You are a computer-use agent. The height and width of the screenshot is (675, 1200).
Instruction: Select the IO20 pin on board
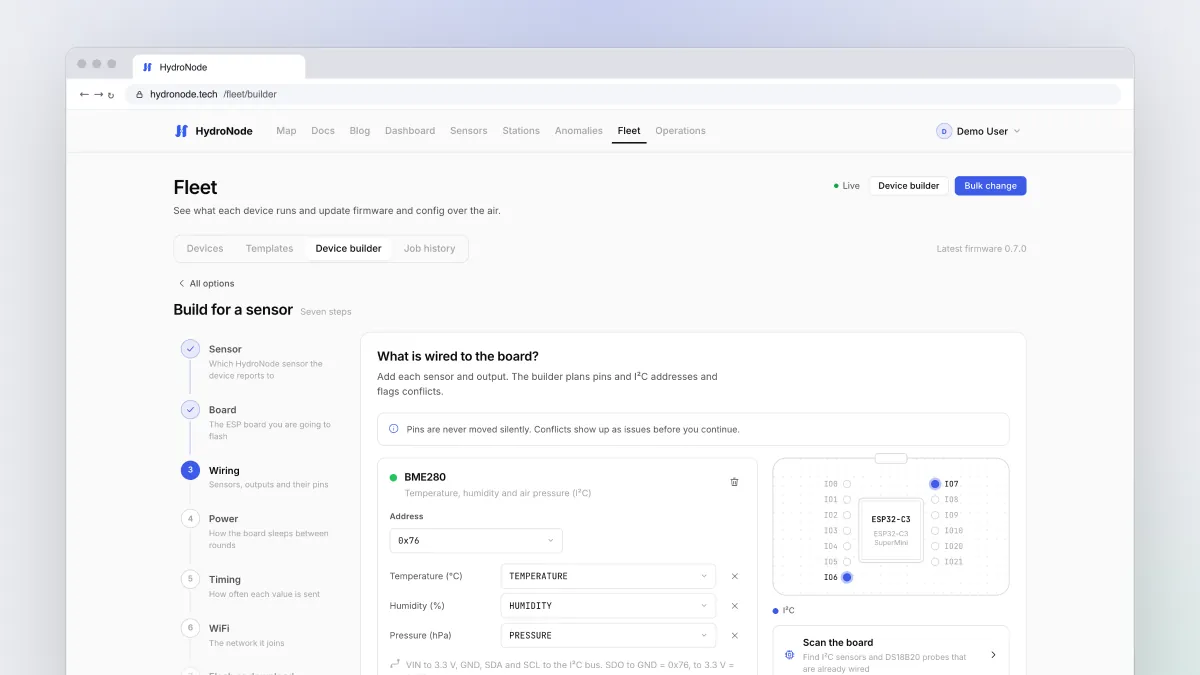click(935, 546)
